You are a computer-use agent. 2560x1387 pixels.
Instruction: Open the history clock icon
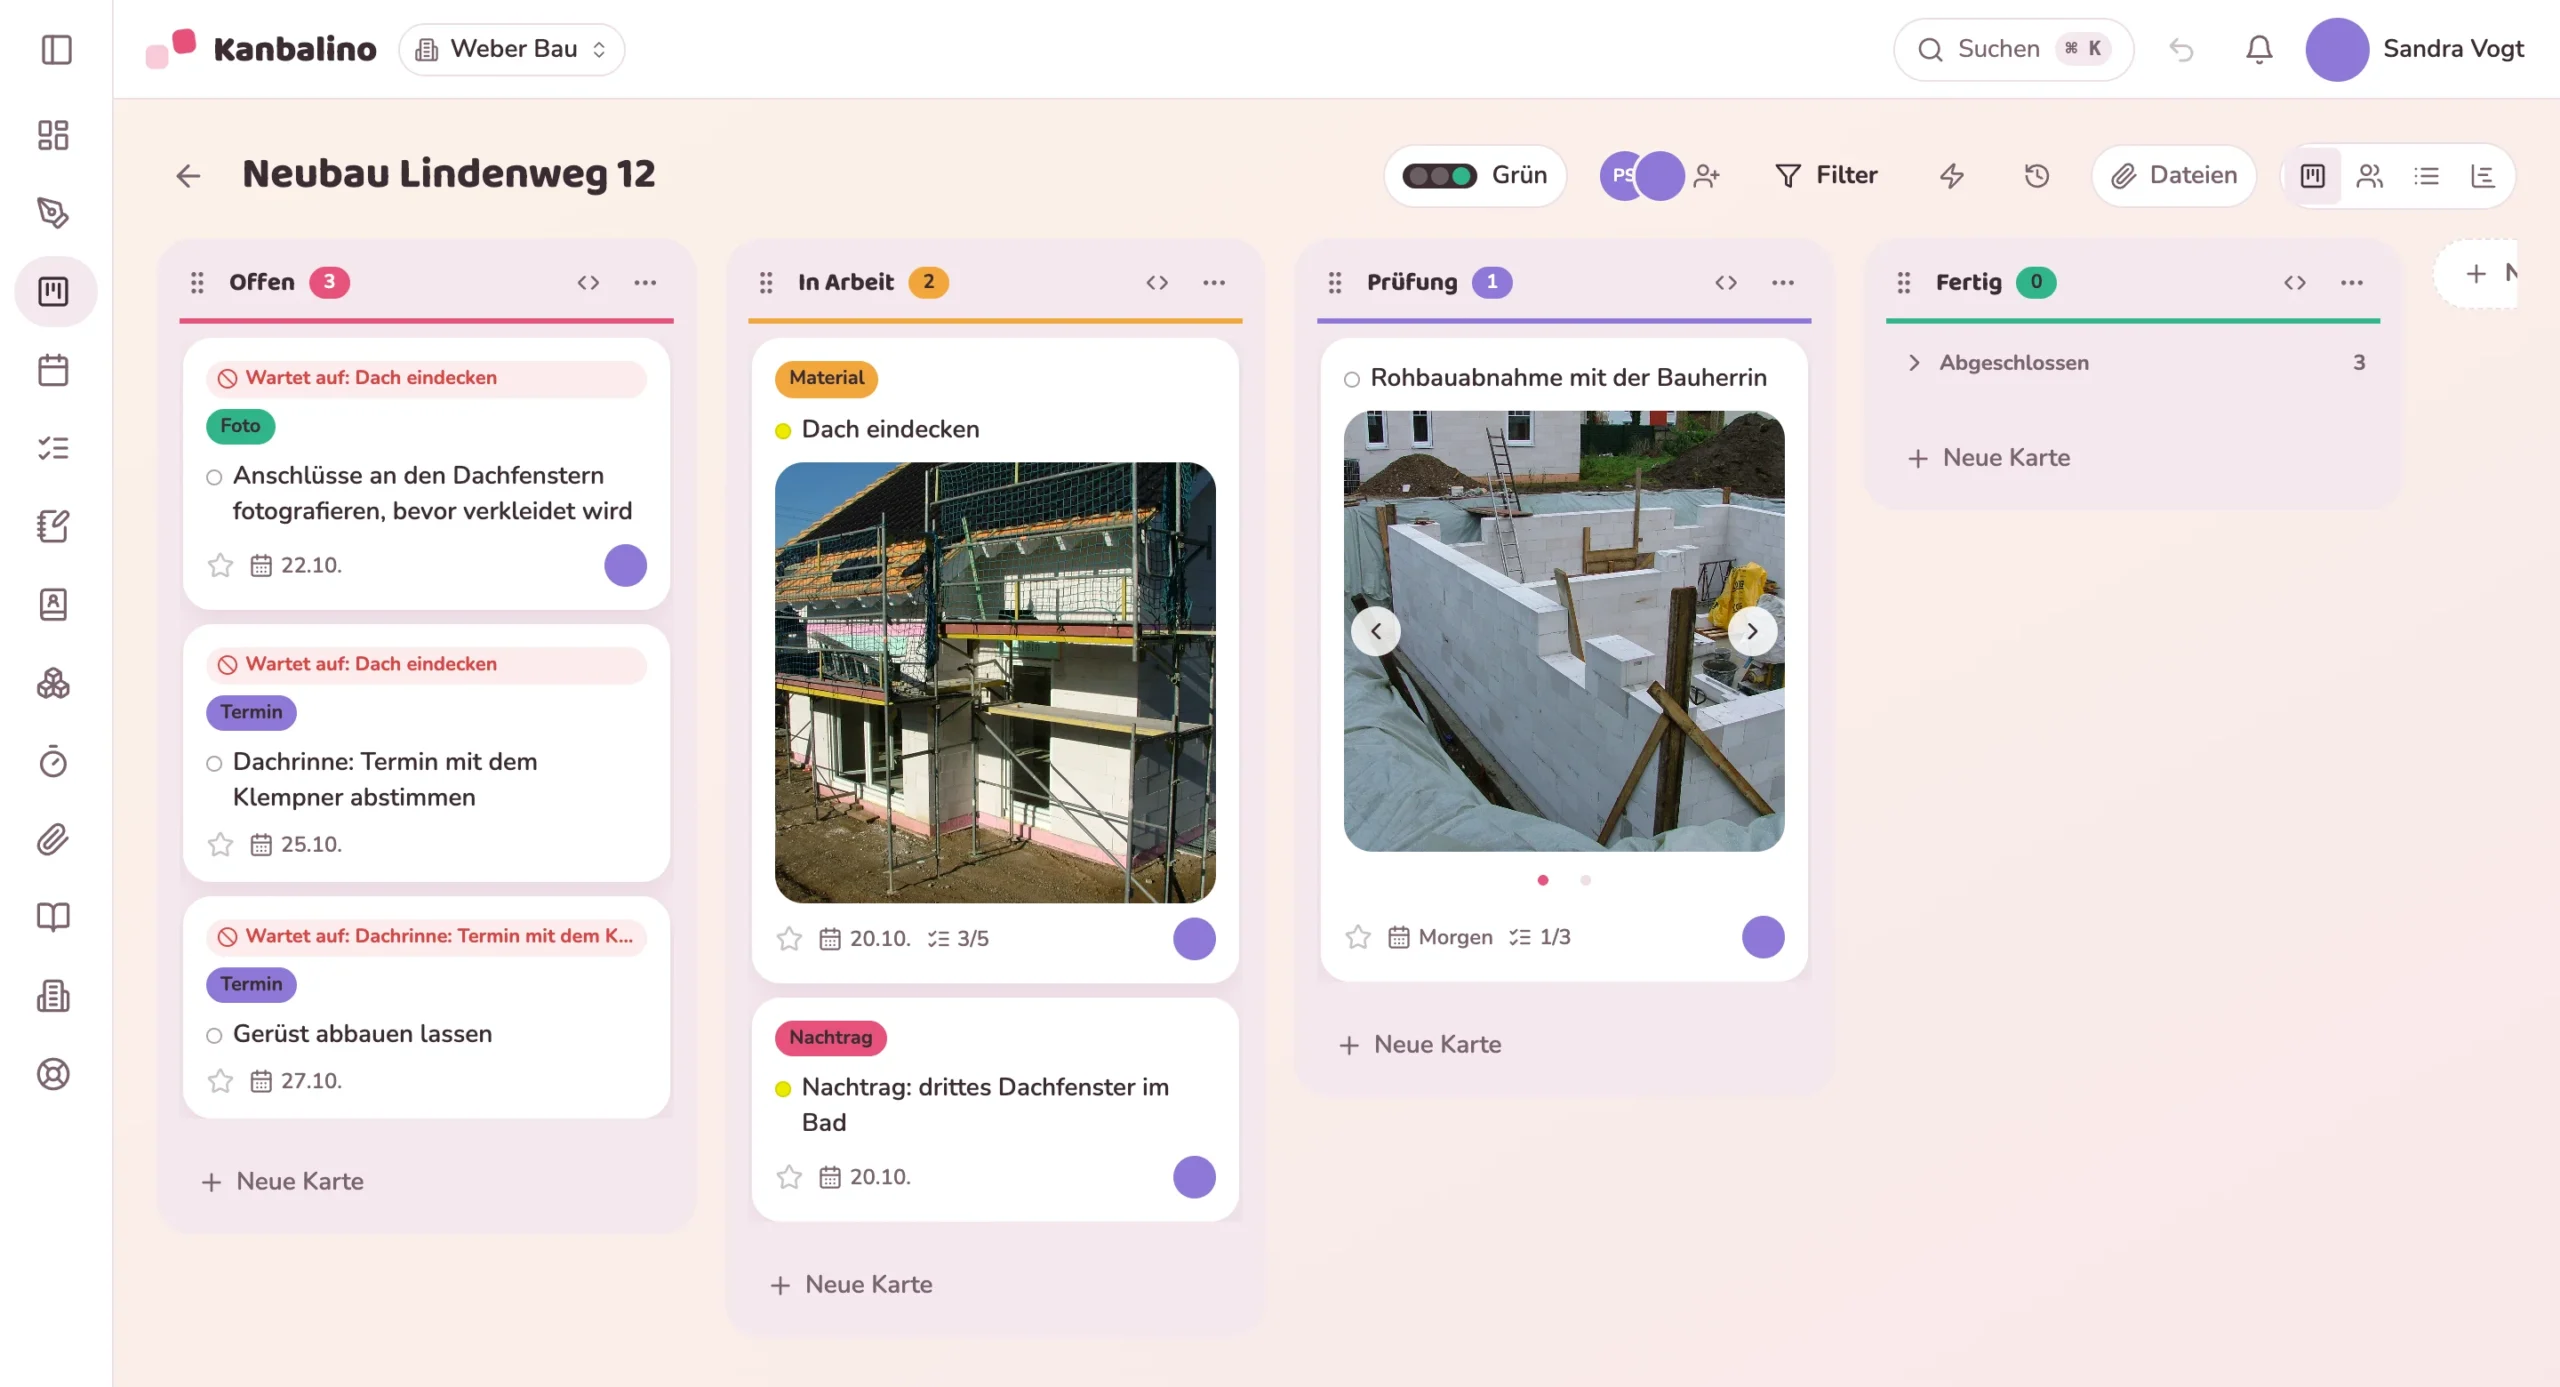click(x=2037, y=176)
